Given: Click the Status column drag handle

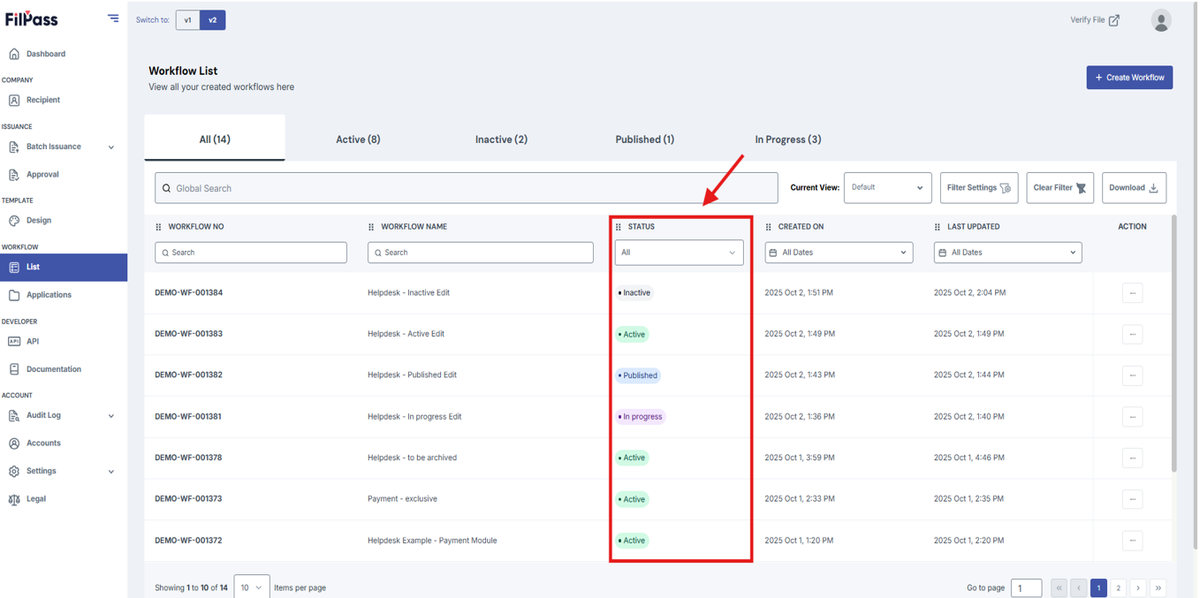Looking at the screenshot, I should pyautogui.click(x=618, y=227).
